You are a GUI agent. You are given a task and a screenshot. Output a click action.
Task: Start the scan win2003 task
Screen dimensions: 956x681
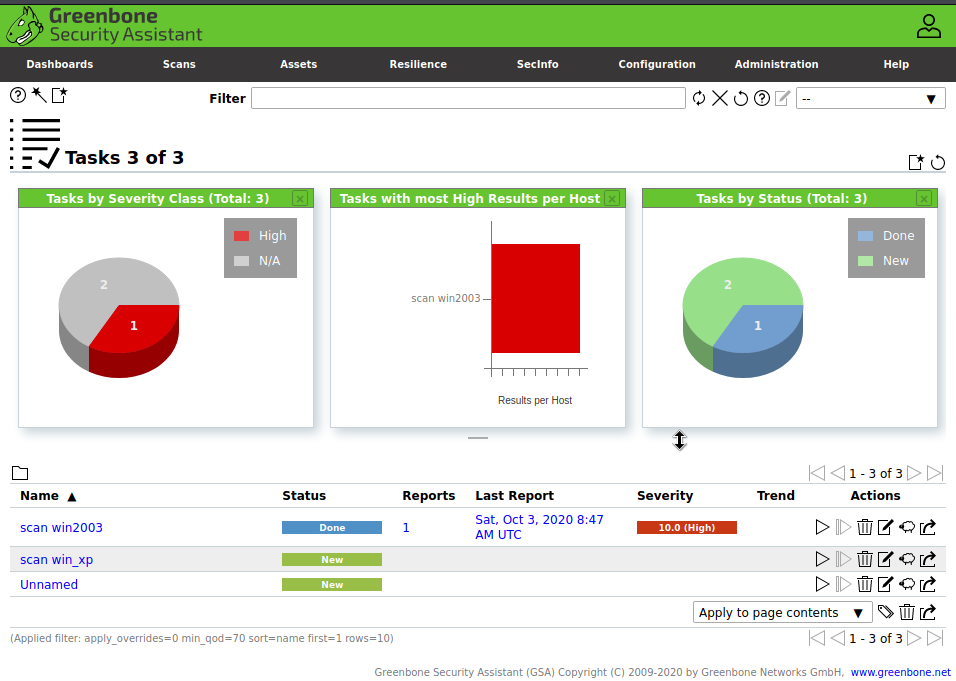[x=822, y=527]
